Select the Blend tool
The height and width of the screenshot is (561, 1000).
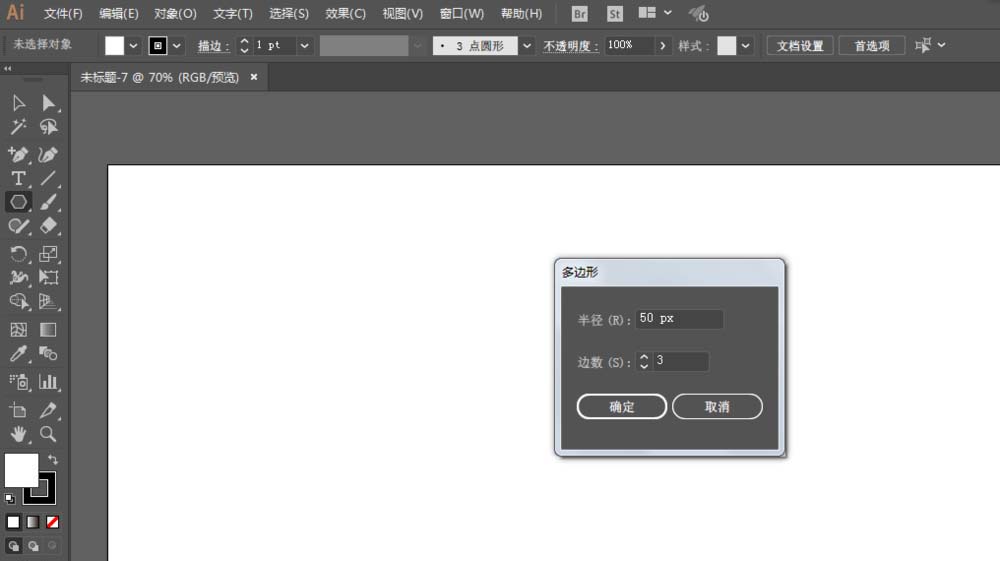[48, 354]
